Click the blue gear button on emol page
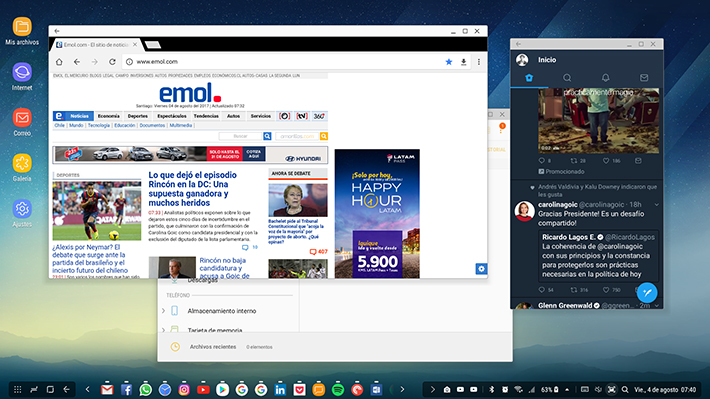 [481, 269]
